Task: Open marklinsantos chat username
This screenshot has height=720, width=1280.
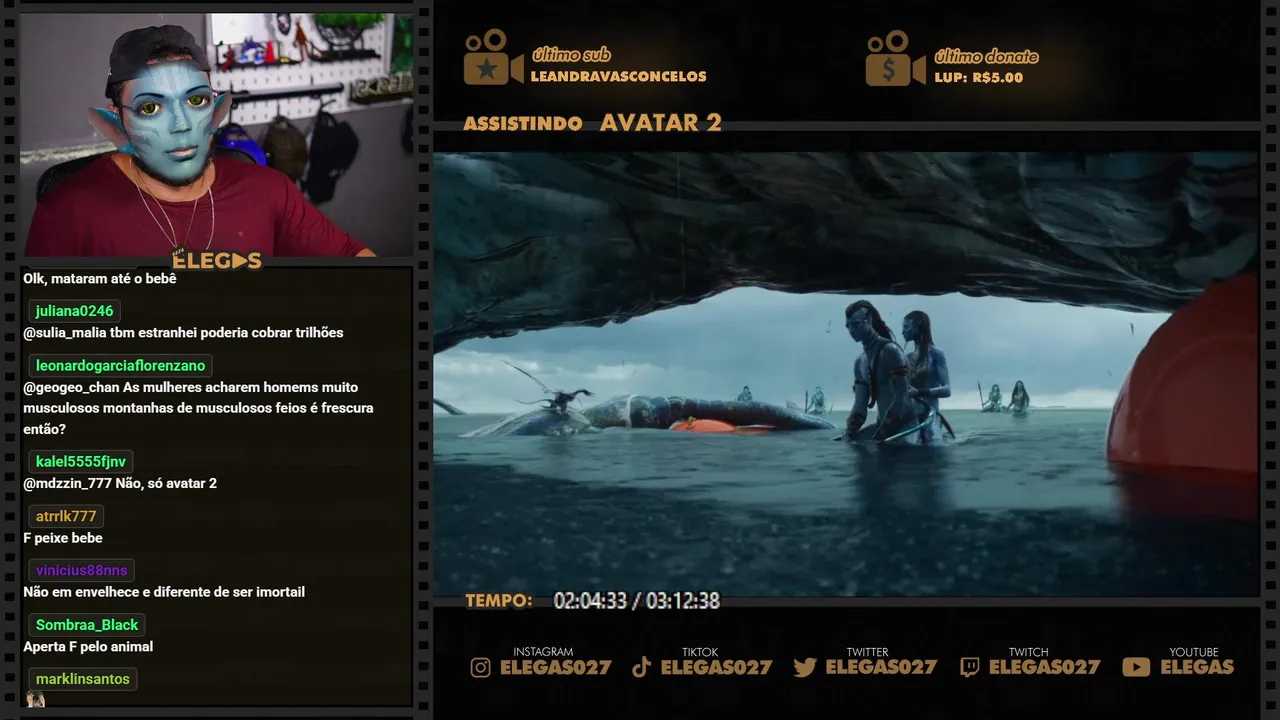Action: tap(83, 679)
